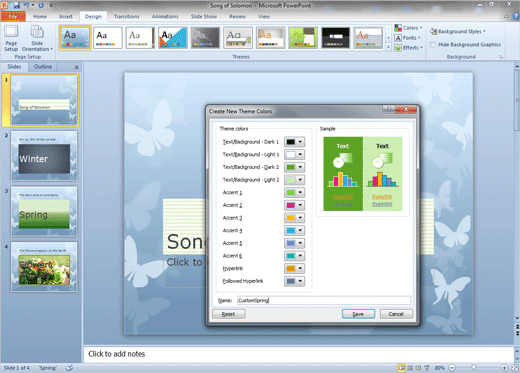Switch to the Insert ribbon tab
This screenshot has height=373, width=520.
tap(66, 16)
